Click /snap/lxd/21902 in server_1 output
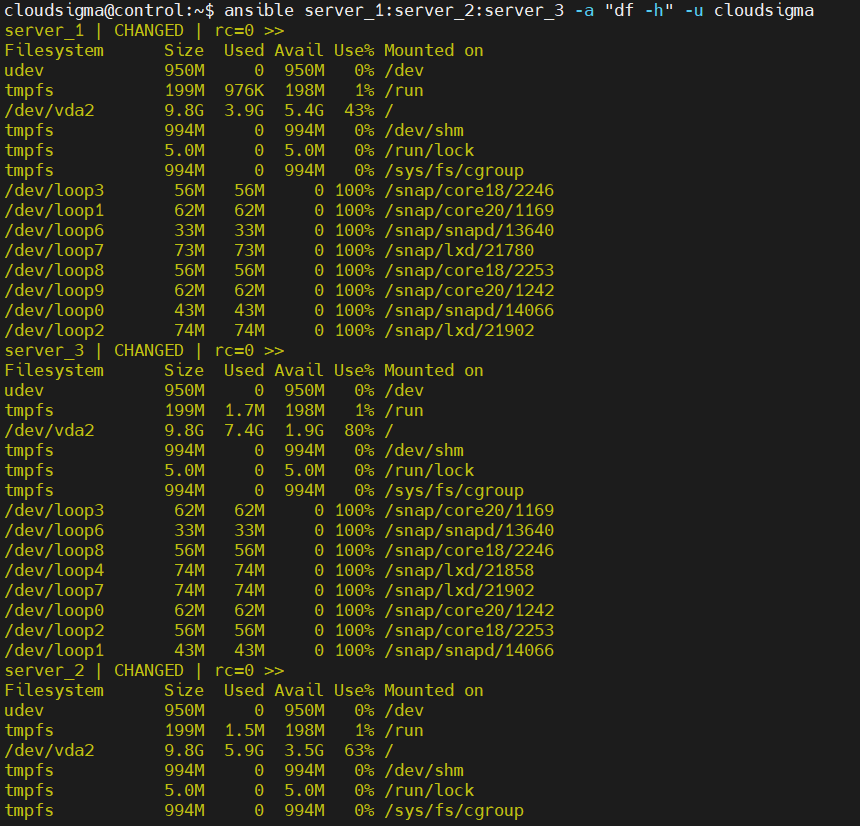The width and height of the screenshot is (860, 826). coord(459,331)
